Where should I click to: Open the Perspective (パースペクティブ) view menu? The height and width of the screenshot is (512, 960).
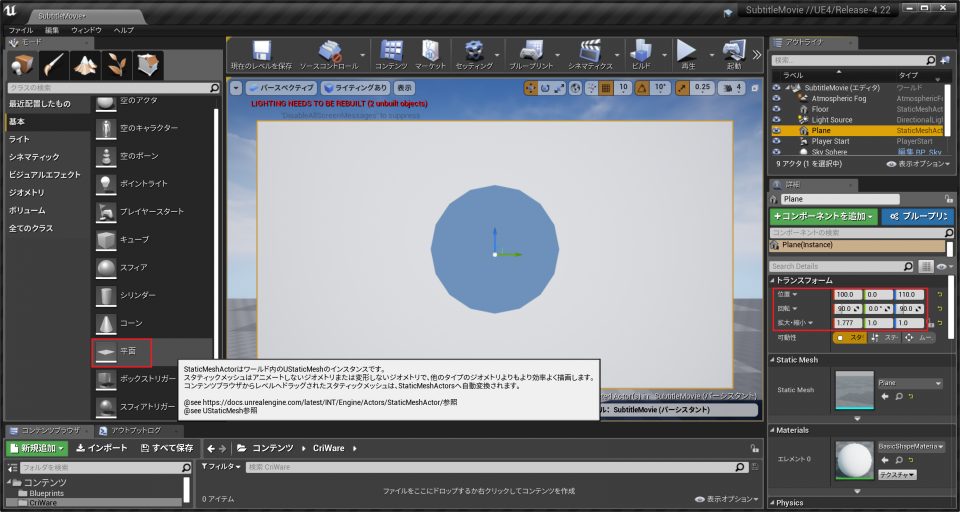[x=281, y=88]
